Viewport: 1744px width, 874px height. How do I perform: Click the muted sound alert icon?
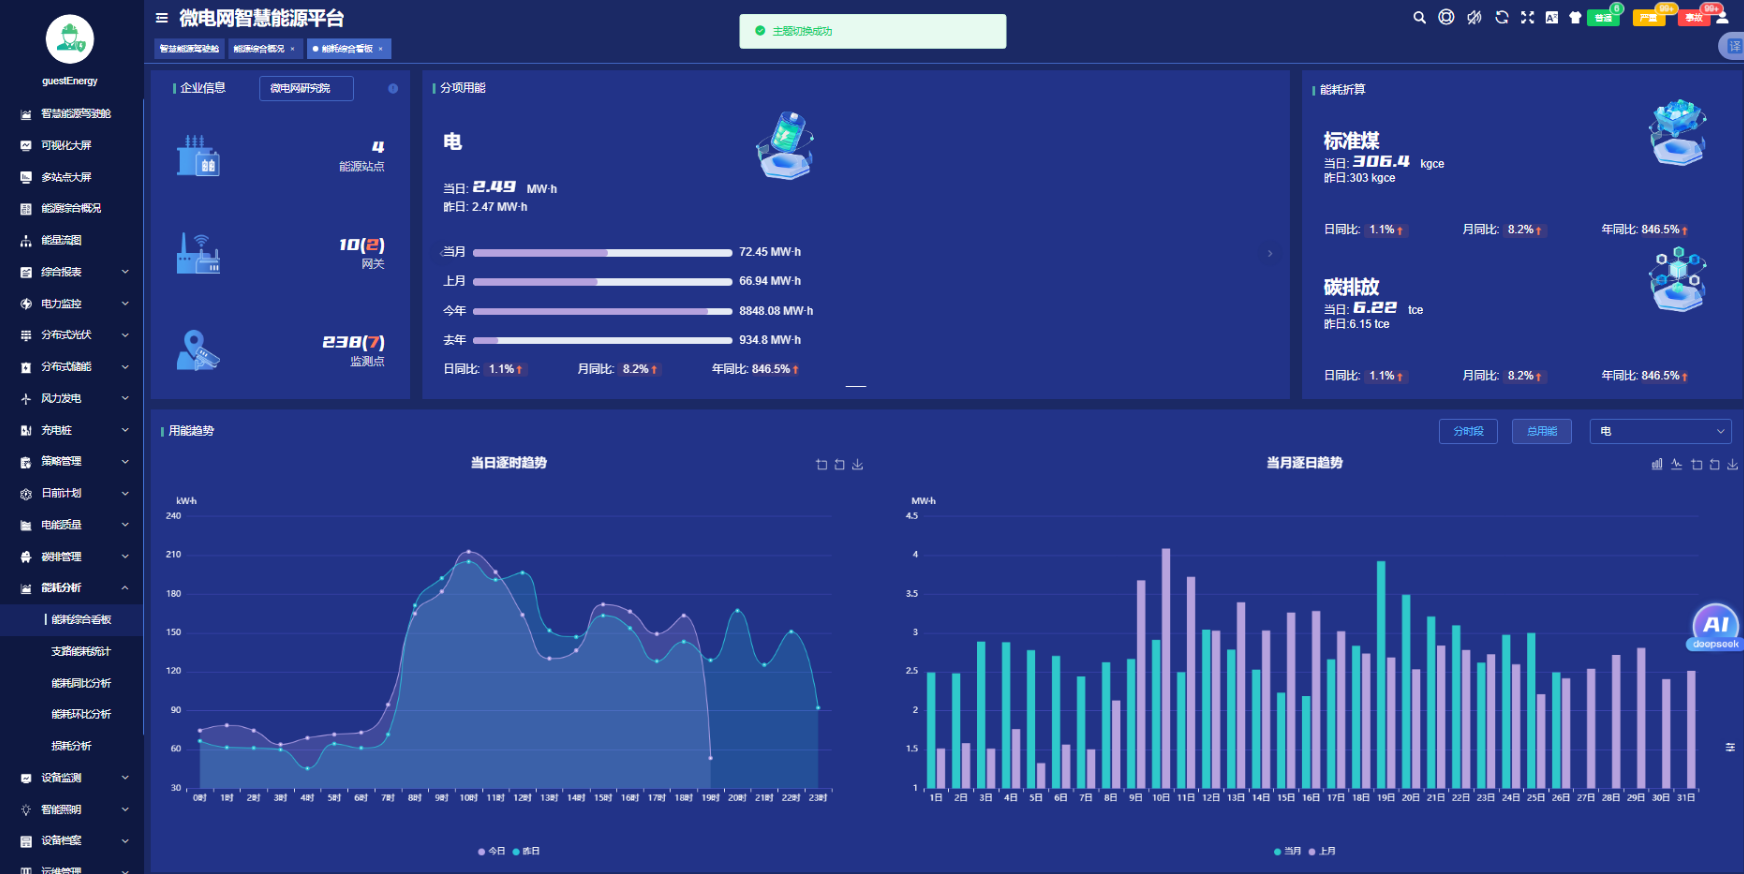[1474, 17]
